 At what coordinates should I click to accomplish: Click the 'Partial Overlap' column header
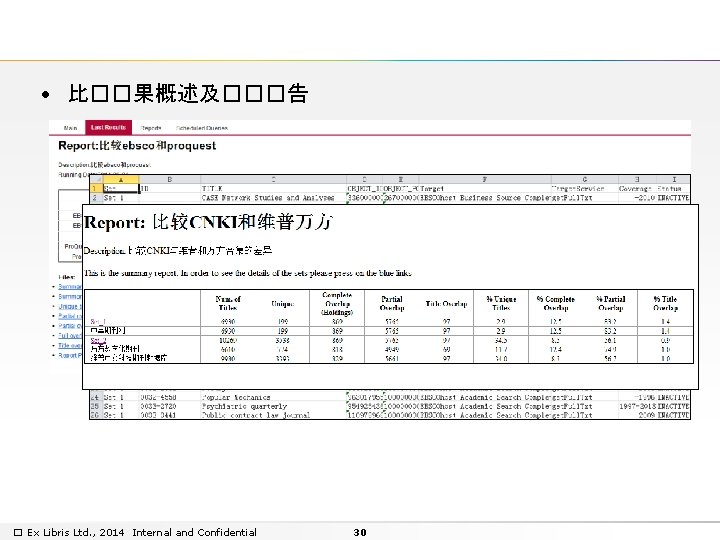[392, 303]
